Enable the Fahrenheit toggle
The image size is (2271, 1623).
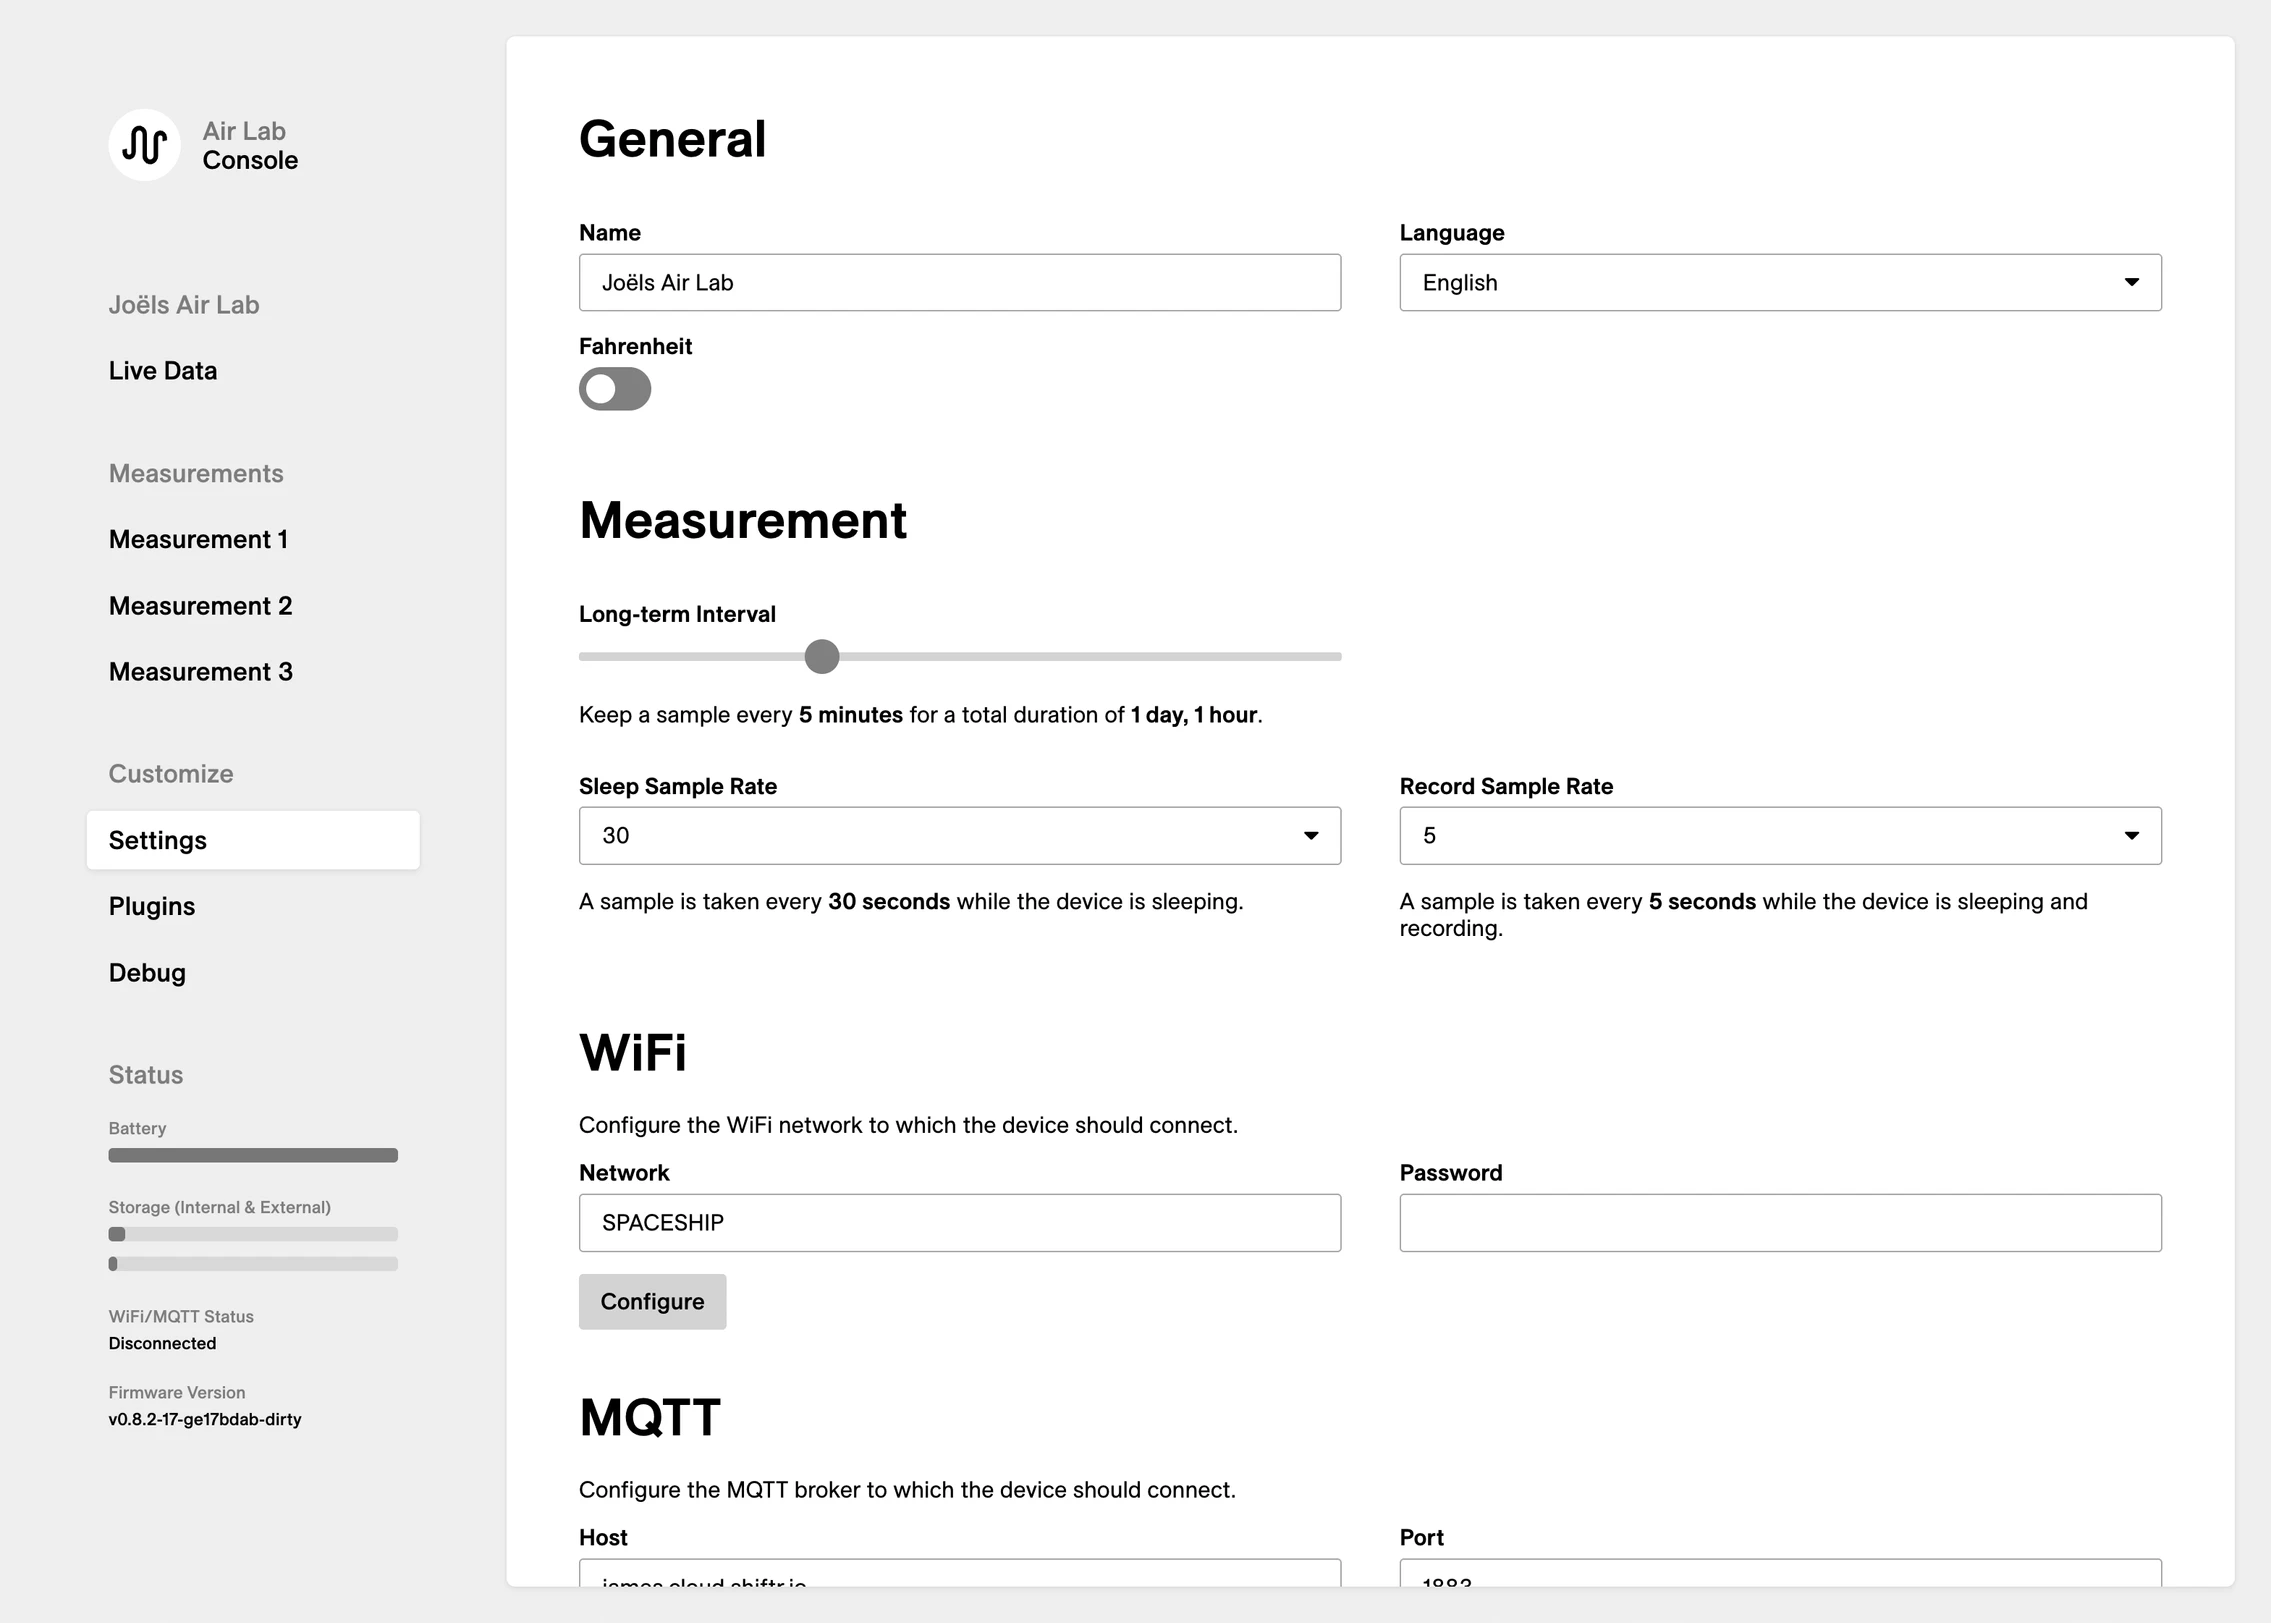pyautogui.click(x=615, y=389)
